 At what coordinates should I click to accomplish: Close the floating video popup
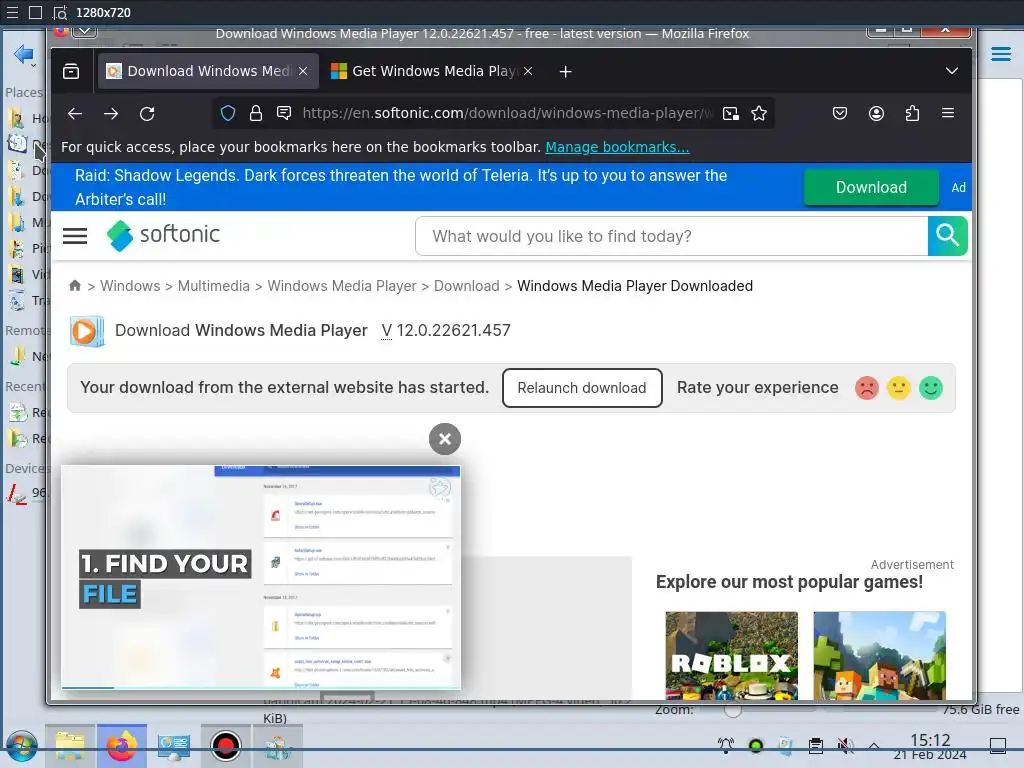[445, 439]
